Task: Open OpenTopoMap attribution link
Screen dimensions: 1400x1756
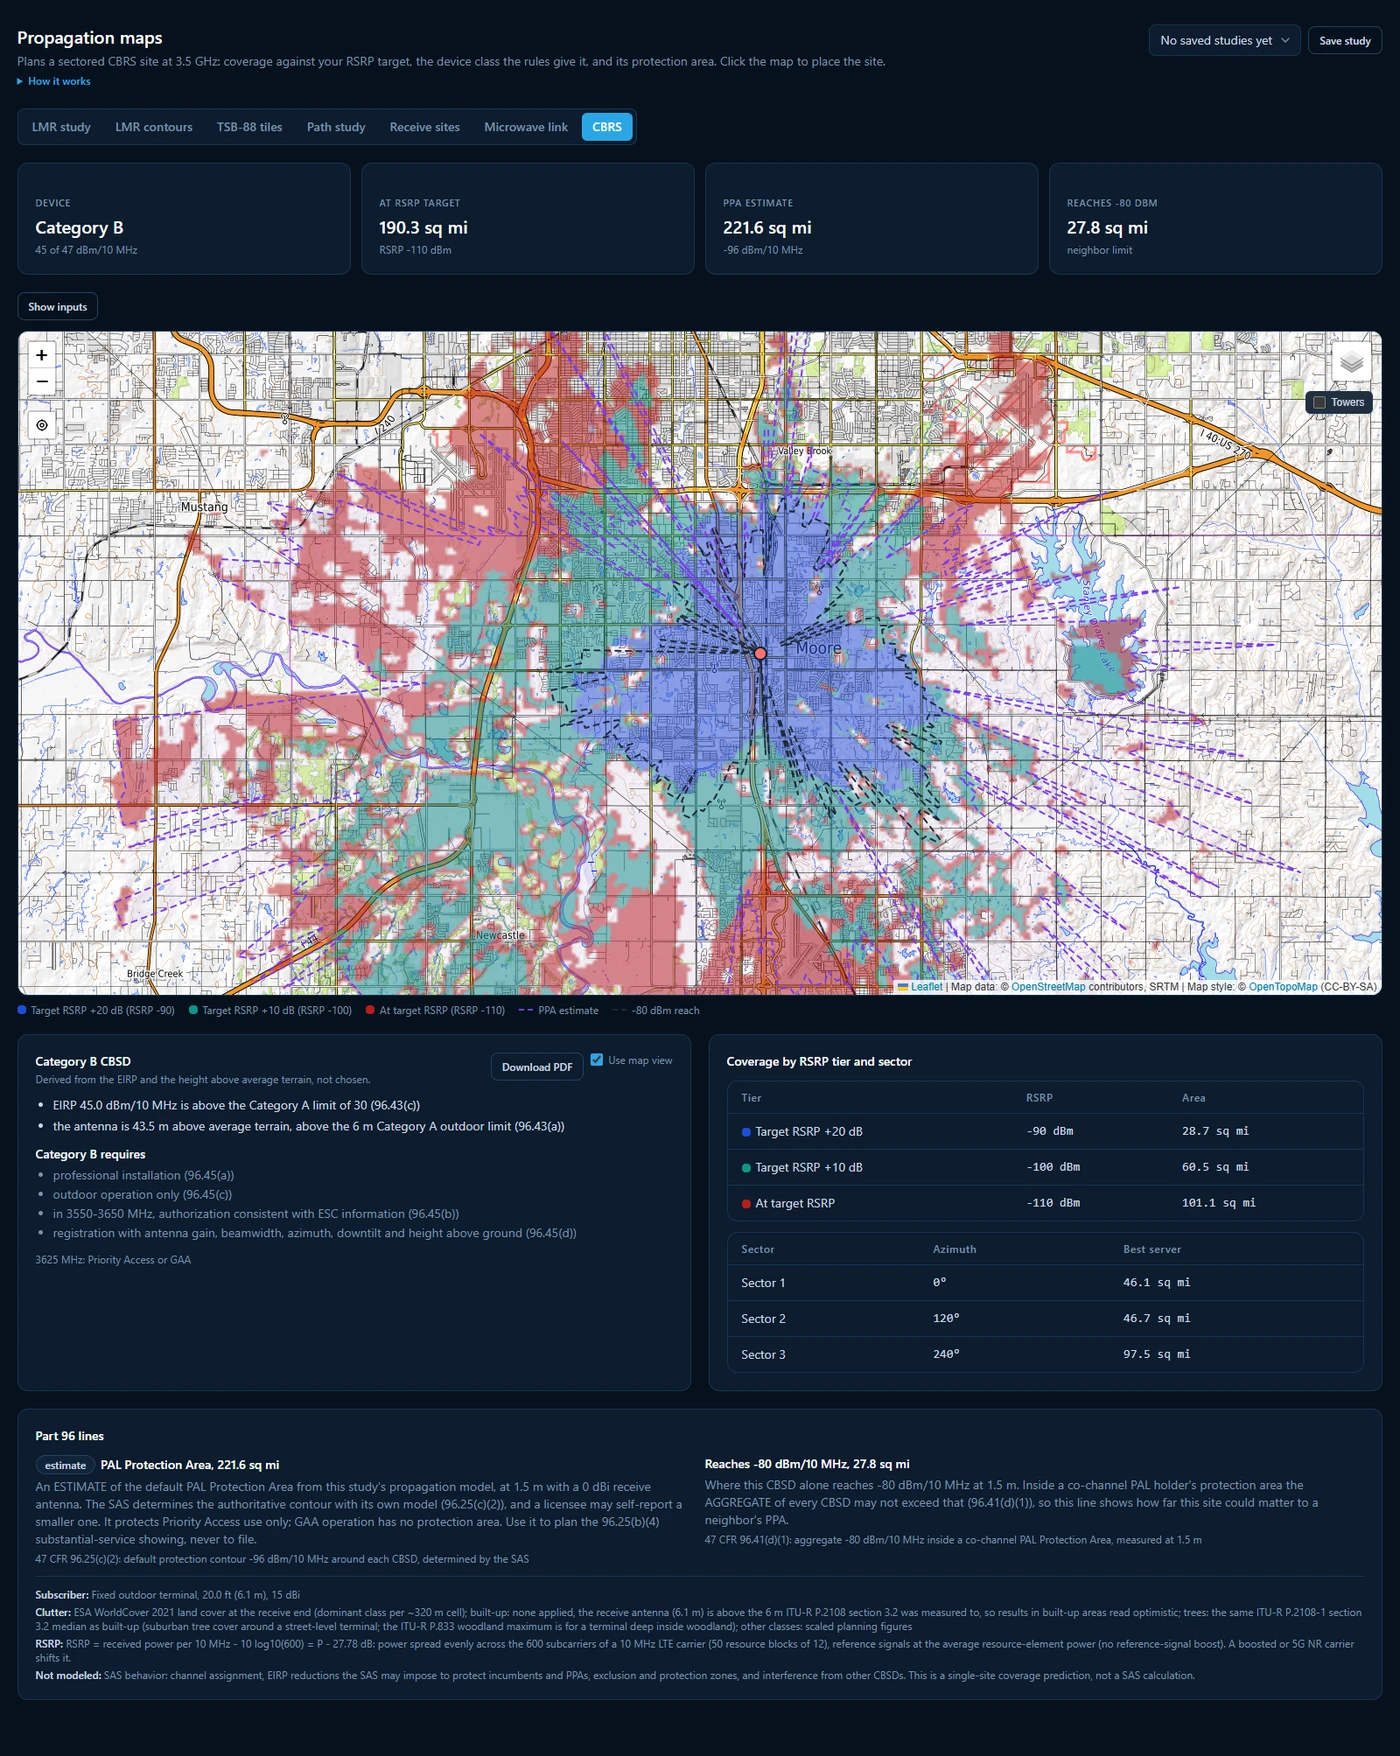Action: click(1283, 987)
